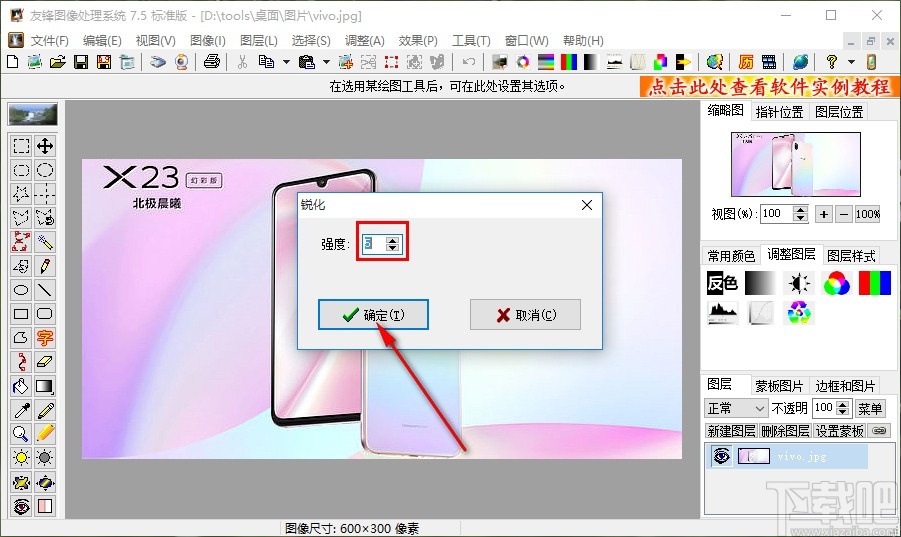This screenshot has height=537, width=901.
Task: Select the rectangular marquee selection tool
Action: (x=21, y=146)
